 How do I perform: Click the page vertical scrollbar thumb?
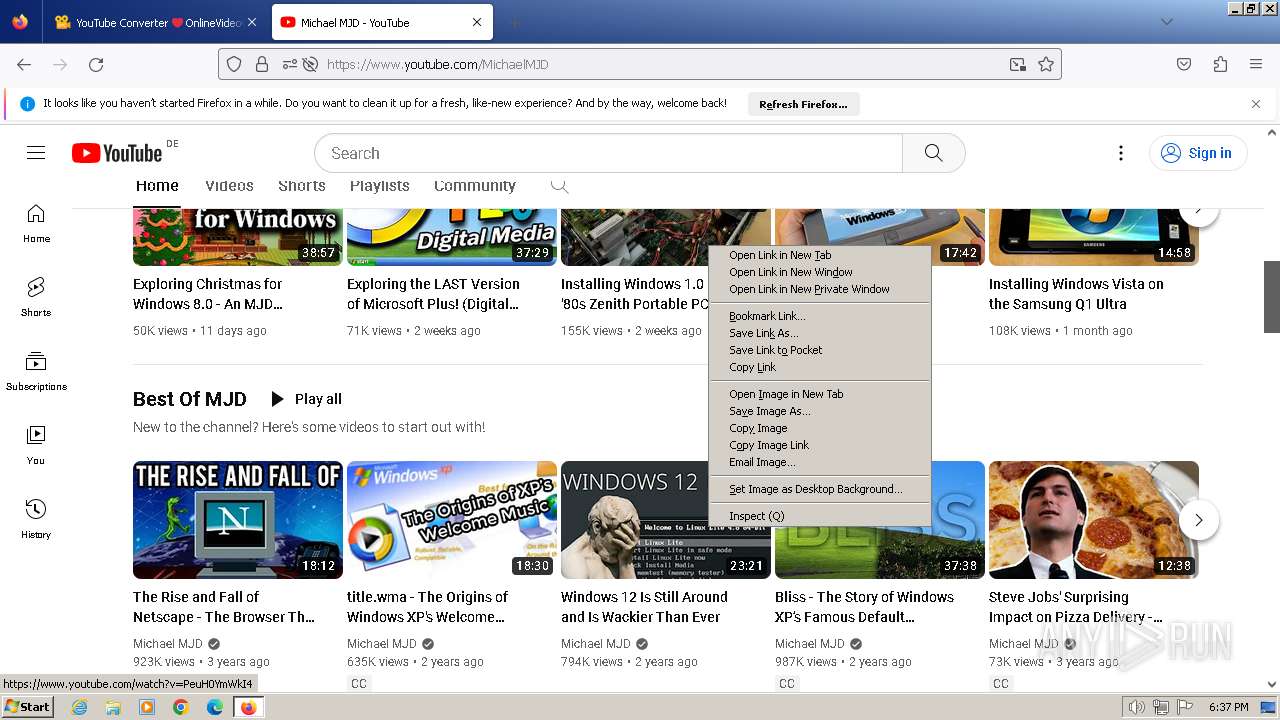[1272, 297]
